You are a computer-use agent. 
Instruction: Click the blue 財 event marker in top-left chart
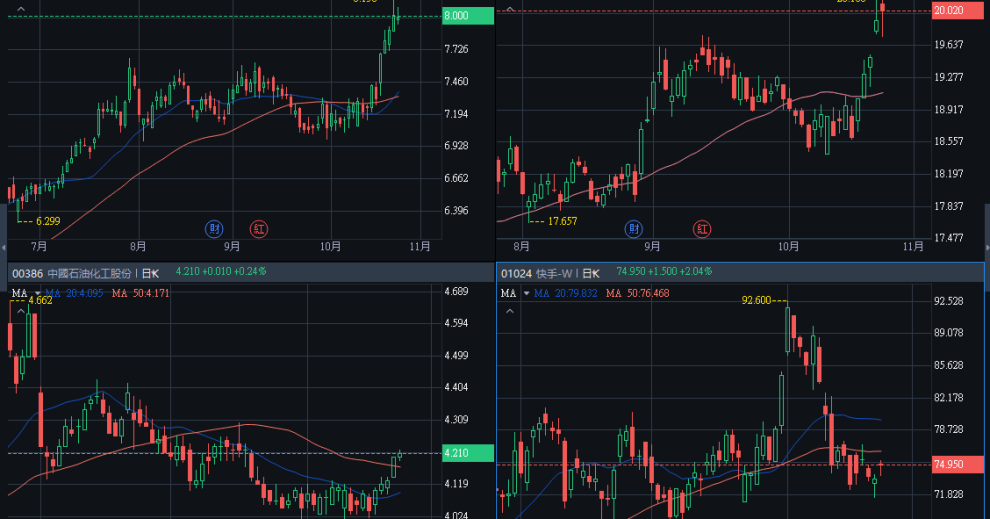[x=214, y=228]
